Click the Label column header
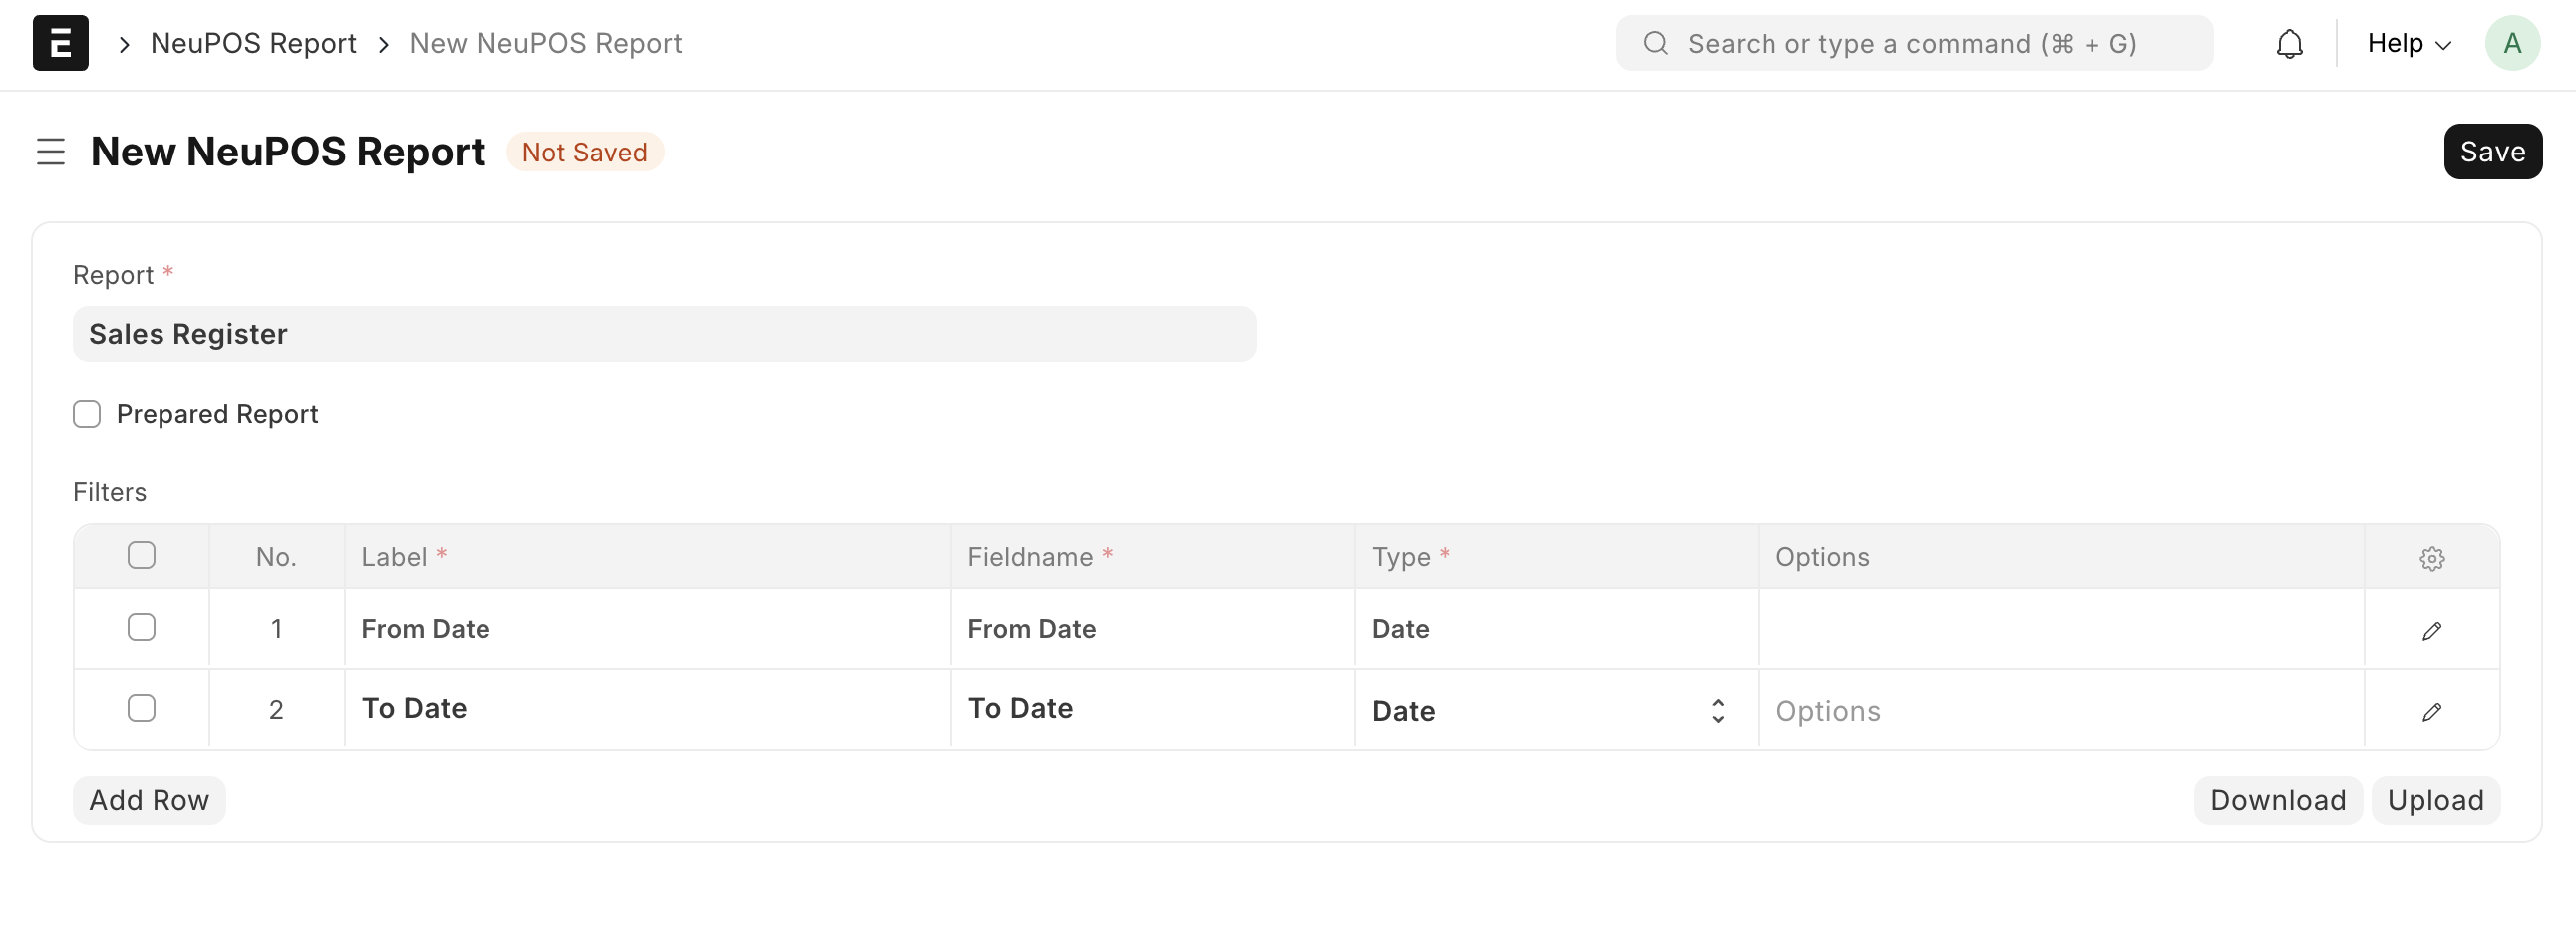This screenshot has width=2576, height=927. point(647,557)
